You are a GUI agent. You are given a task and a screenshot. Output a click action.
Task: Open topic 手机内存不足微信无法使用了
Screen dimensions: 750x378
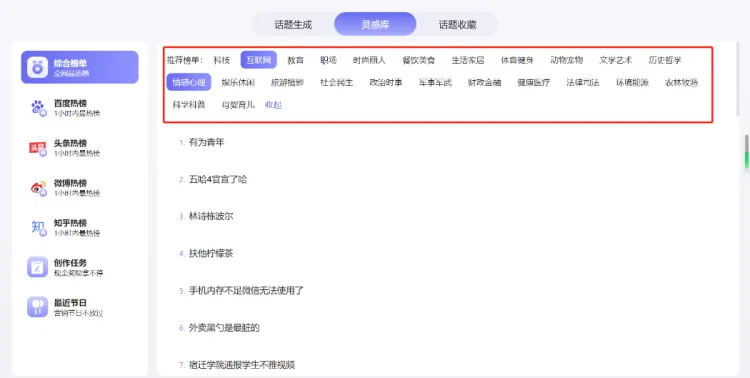(246, 290)
